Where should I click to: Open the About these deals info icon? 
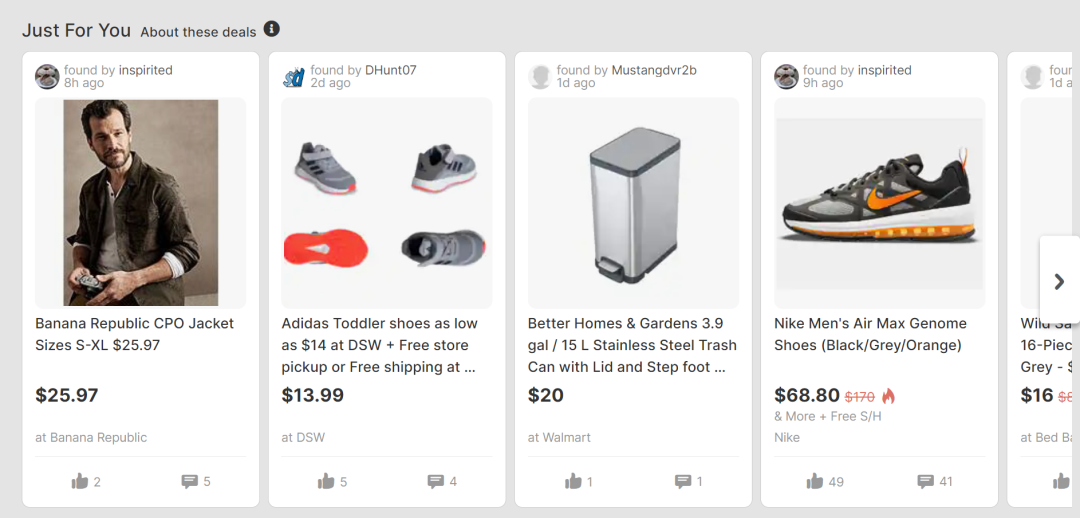pos(272,30)
